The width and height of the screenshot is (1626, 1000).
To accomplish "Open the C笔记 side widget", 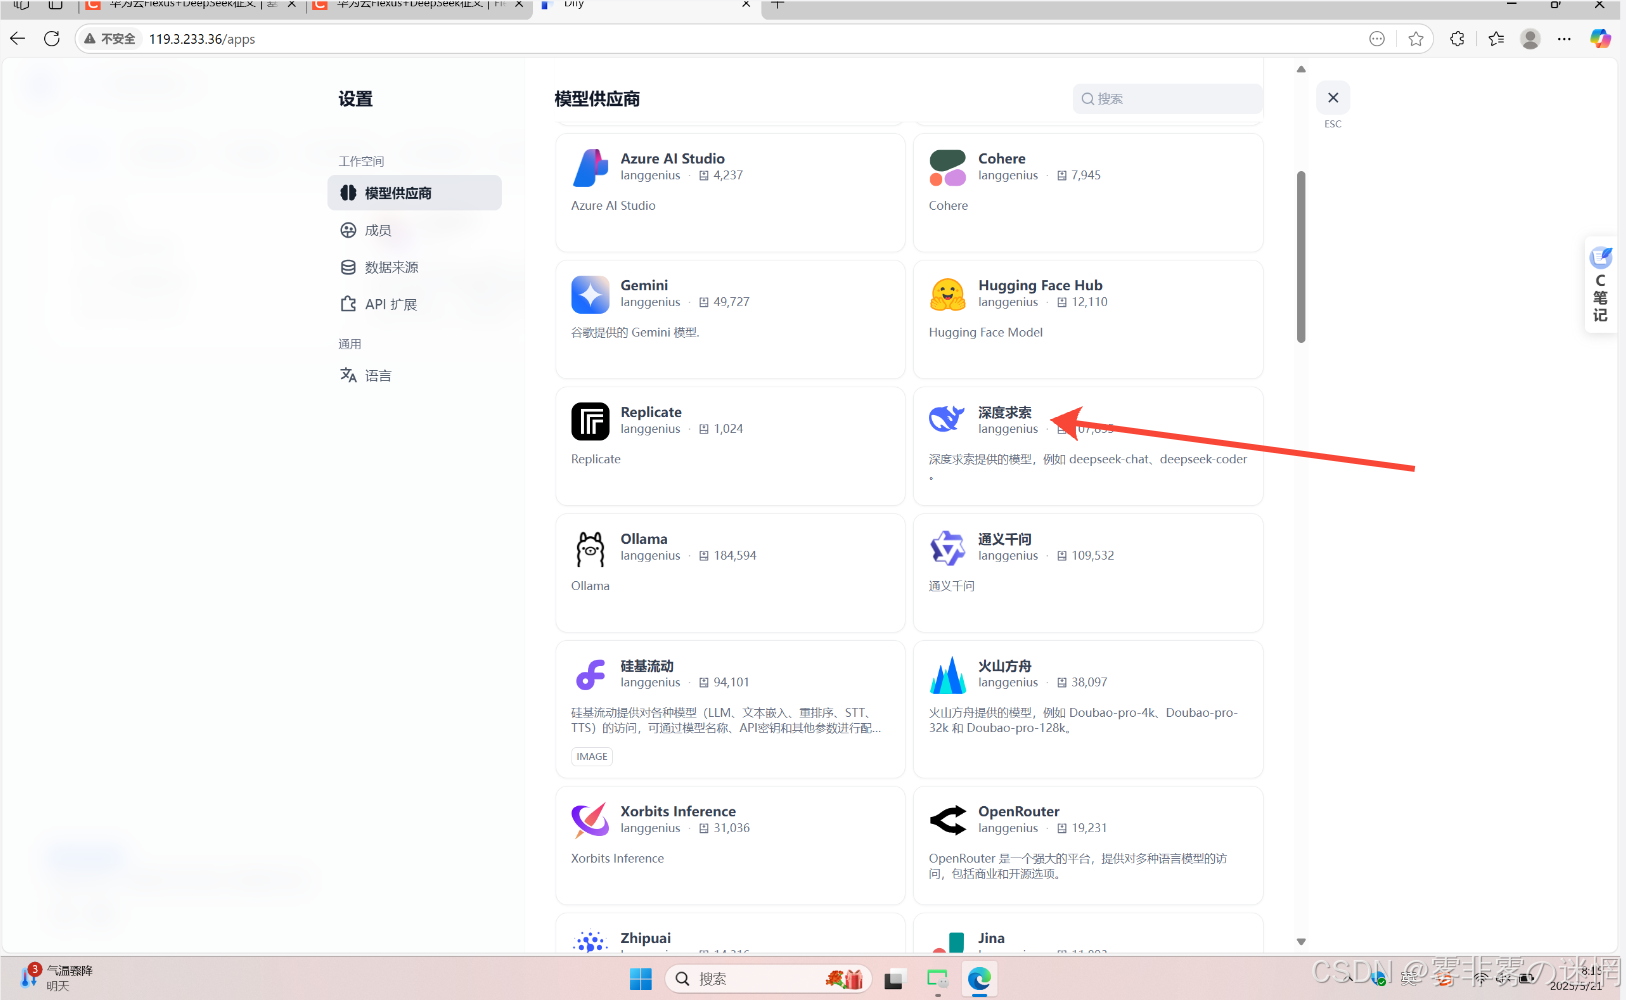I will (1601, 285).
